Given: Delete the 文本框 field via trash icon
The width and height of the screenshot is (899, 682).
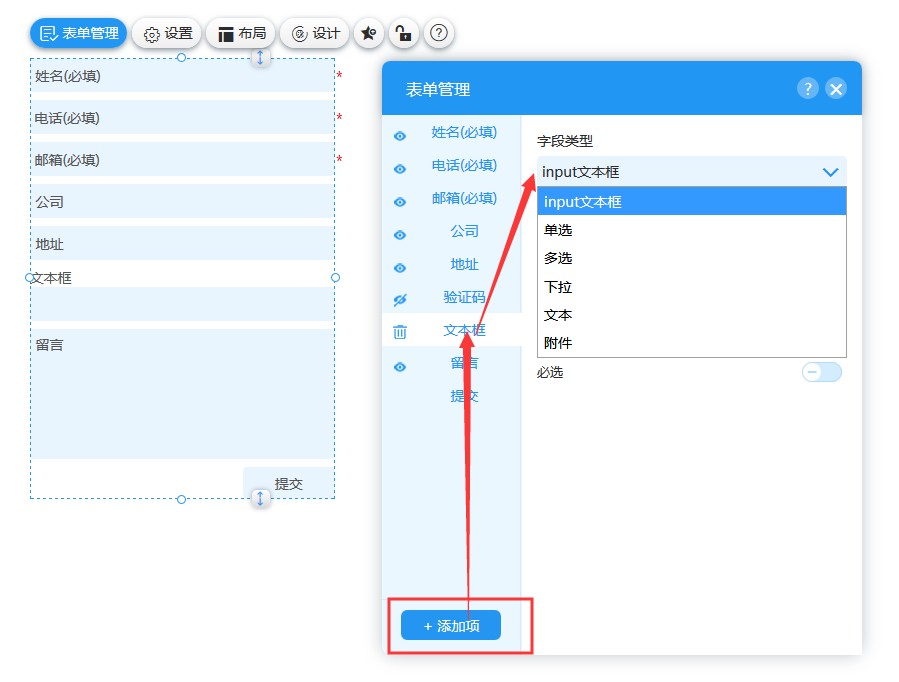Looking at the screenshot, I should point(400,332).
